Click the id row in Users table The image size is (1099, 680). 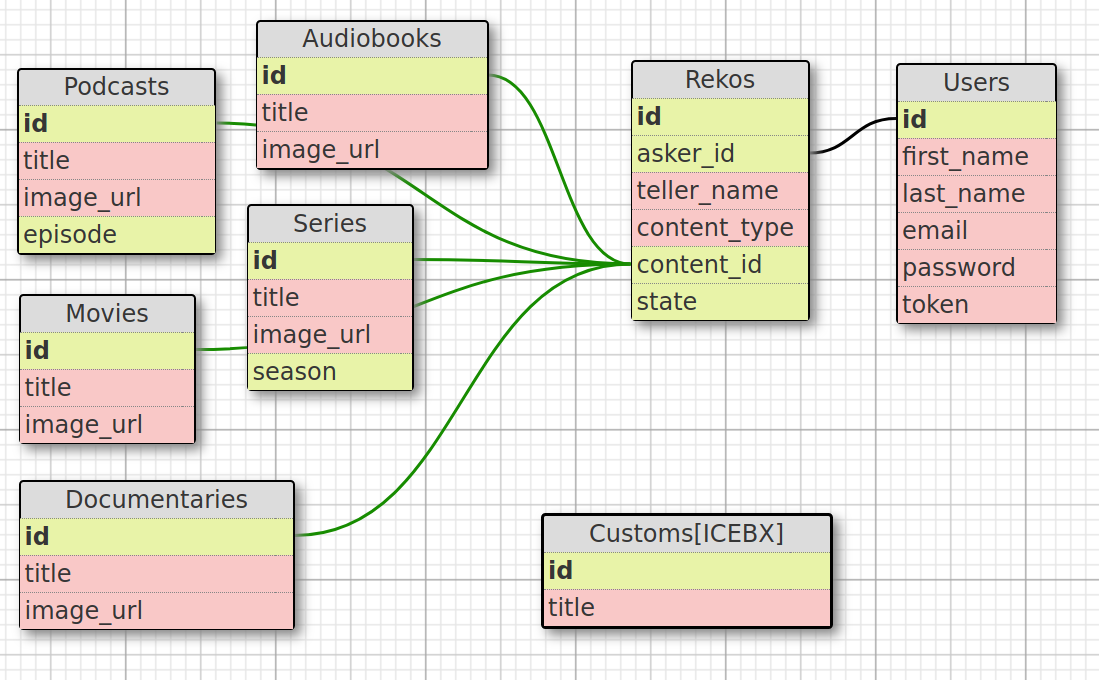tap(976, 119)
